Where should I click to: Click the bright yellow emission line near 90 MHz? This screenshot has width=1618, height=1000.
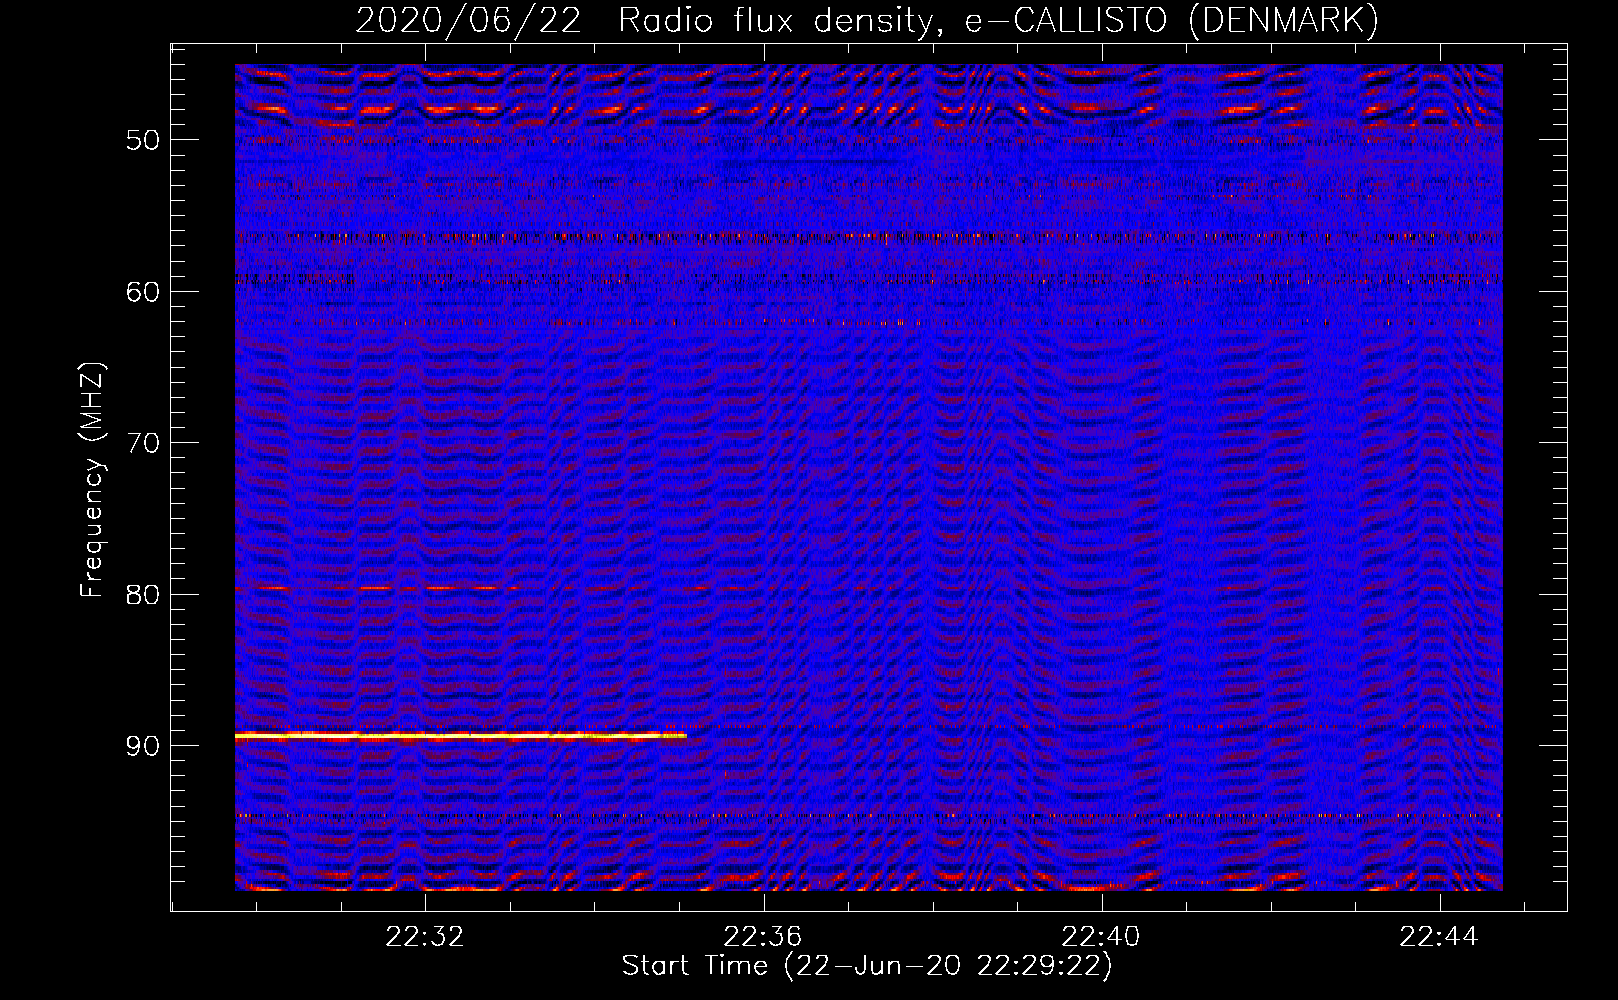pos(461,736)
